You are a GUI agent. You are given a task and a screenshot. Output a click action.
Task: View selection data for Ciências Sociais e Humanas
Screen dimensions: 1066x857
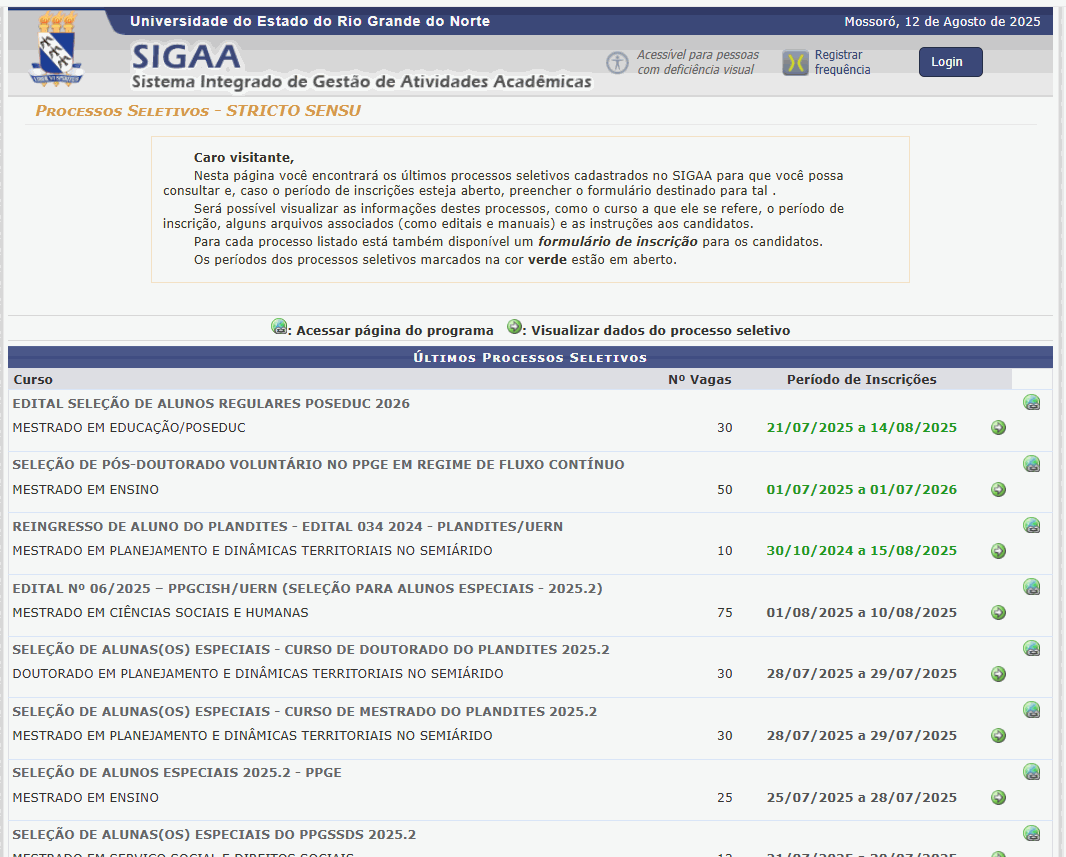pos(998,613)
